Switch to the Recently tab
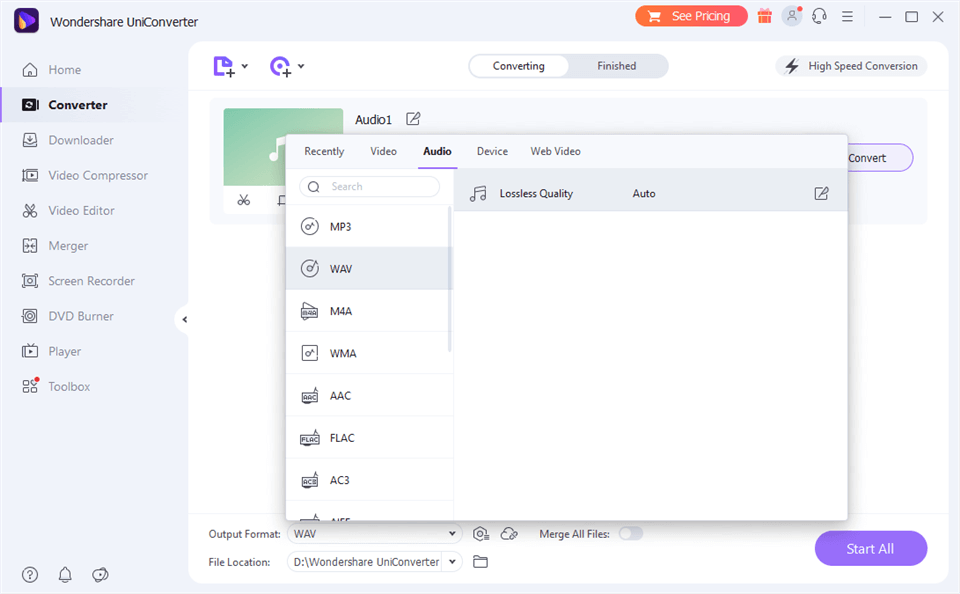The width and height of the screenshot is (960, 594). [324, 151]
